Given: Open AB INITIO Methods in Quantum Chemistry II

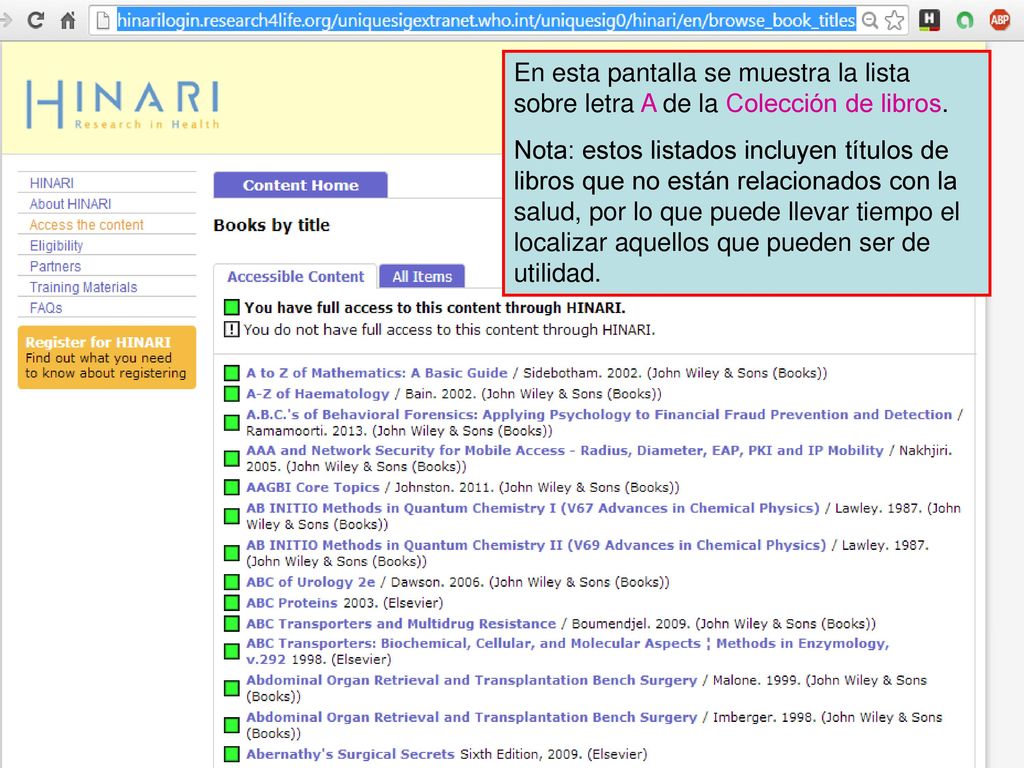Looking at the screenshot, I should click(536, 545).
